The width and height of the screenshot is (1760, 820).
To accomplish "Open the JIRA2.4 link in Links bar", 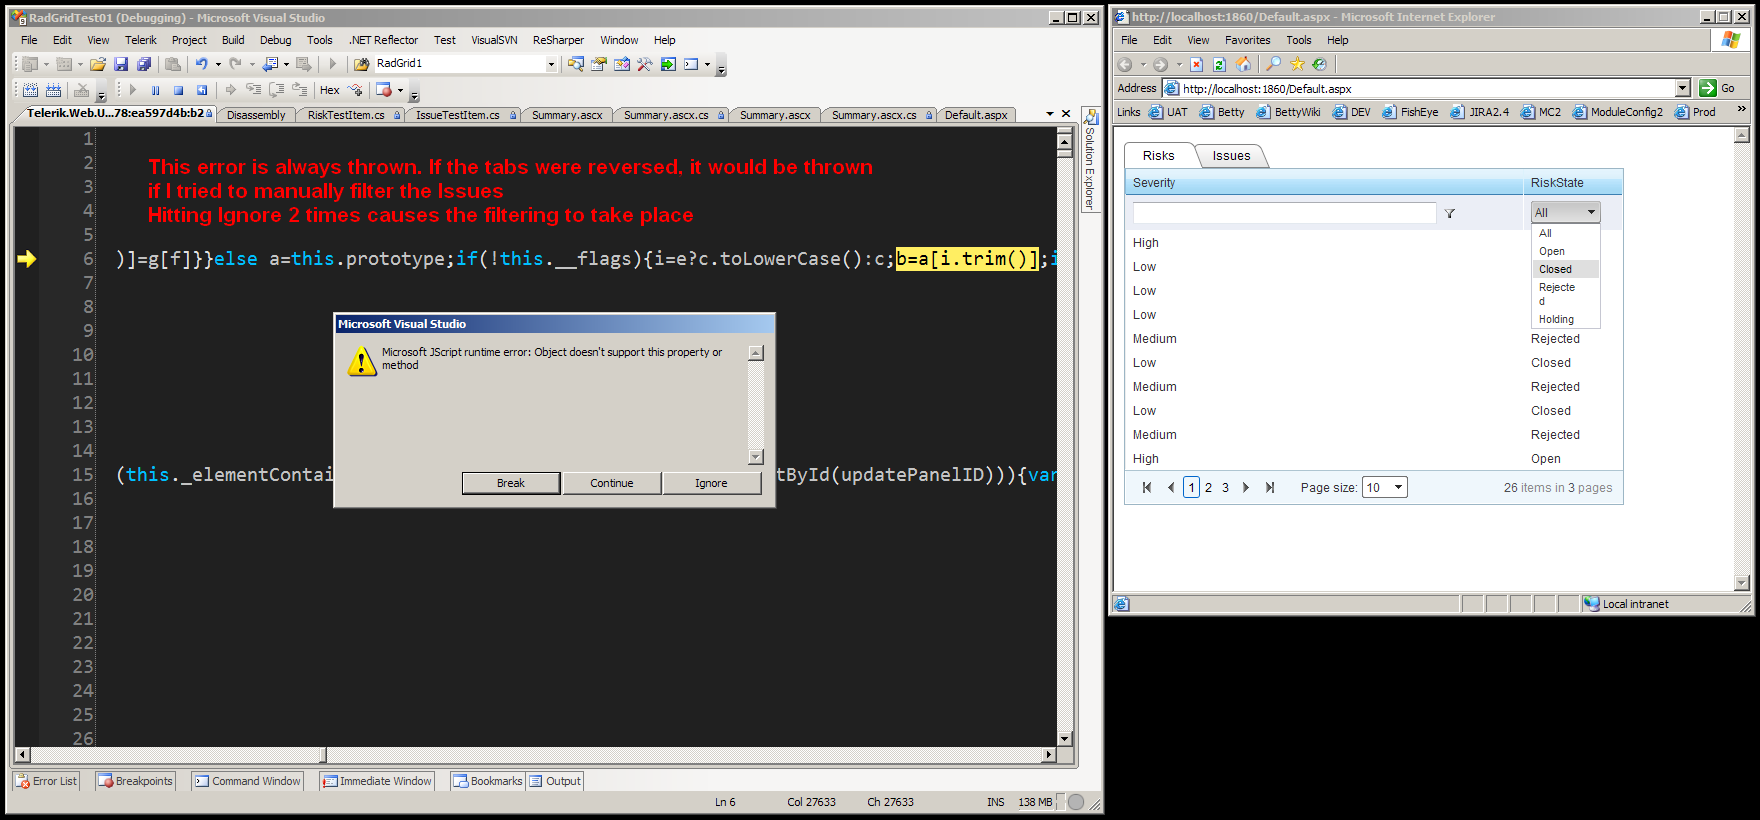I will 1480,112.
